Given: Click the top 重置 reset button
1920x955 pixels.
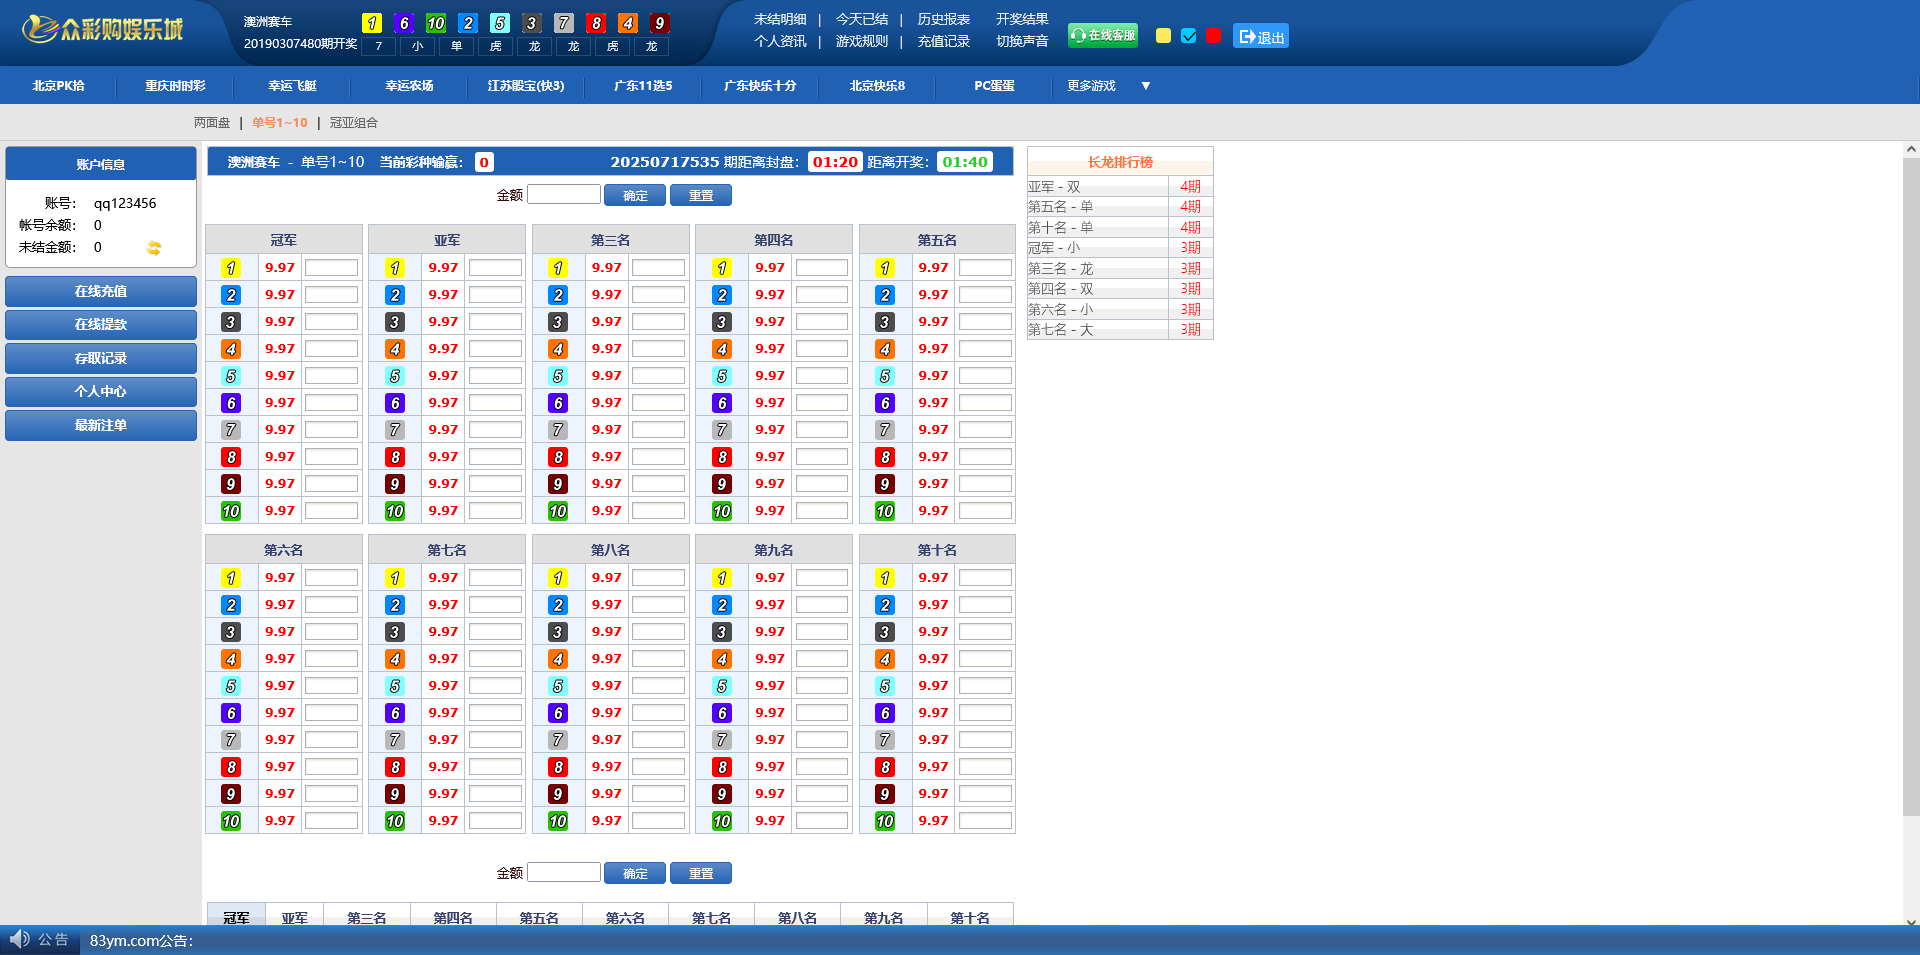Looking at the screenshot, I should click(x=700, y=195).
